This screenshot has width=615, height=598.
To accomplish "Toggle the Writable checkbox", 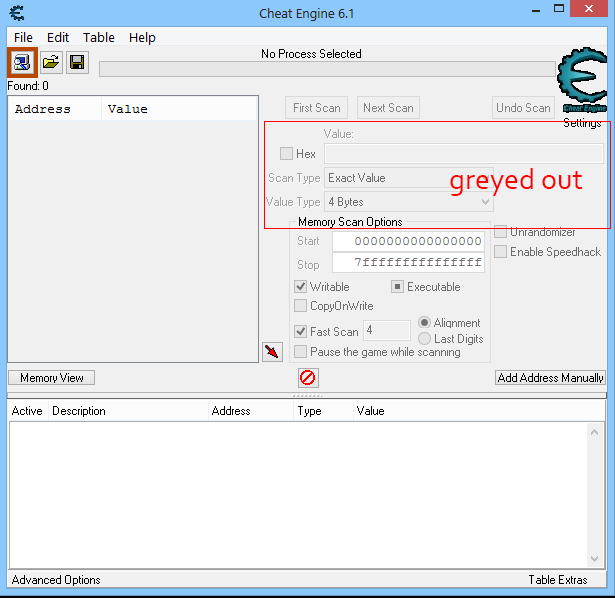I will pyautogui.click(x=300, y=287).
